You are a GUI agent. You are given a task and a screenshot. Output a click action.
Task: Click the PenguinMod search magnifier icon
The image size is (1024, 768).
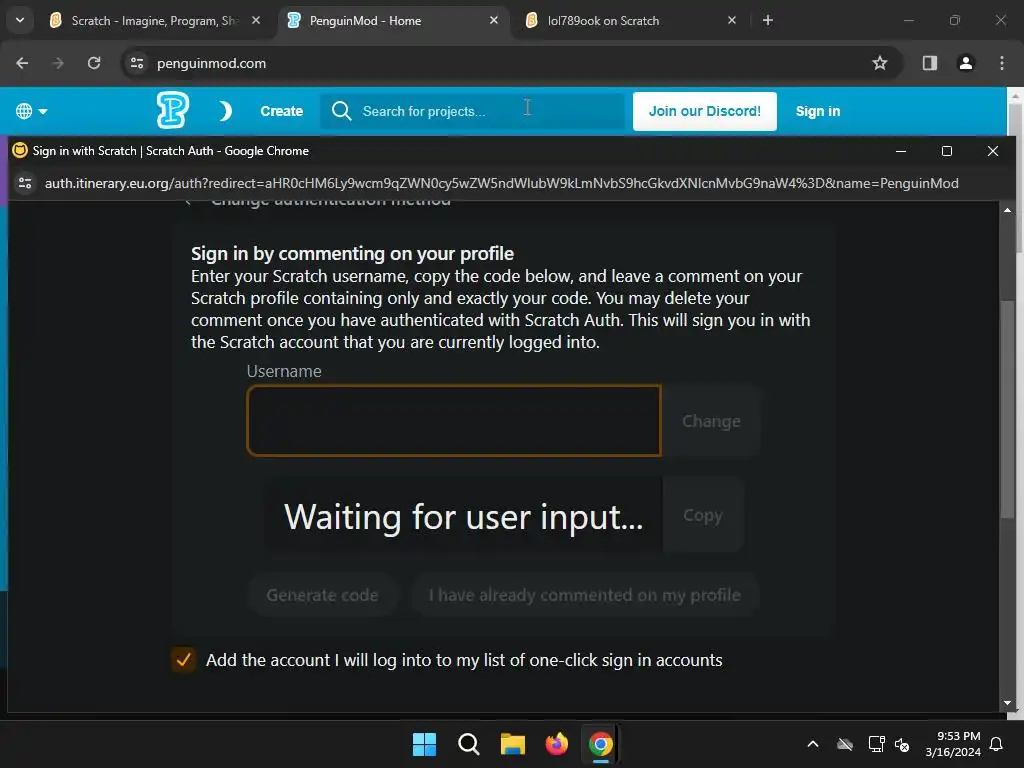(x=342, y=111)
